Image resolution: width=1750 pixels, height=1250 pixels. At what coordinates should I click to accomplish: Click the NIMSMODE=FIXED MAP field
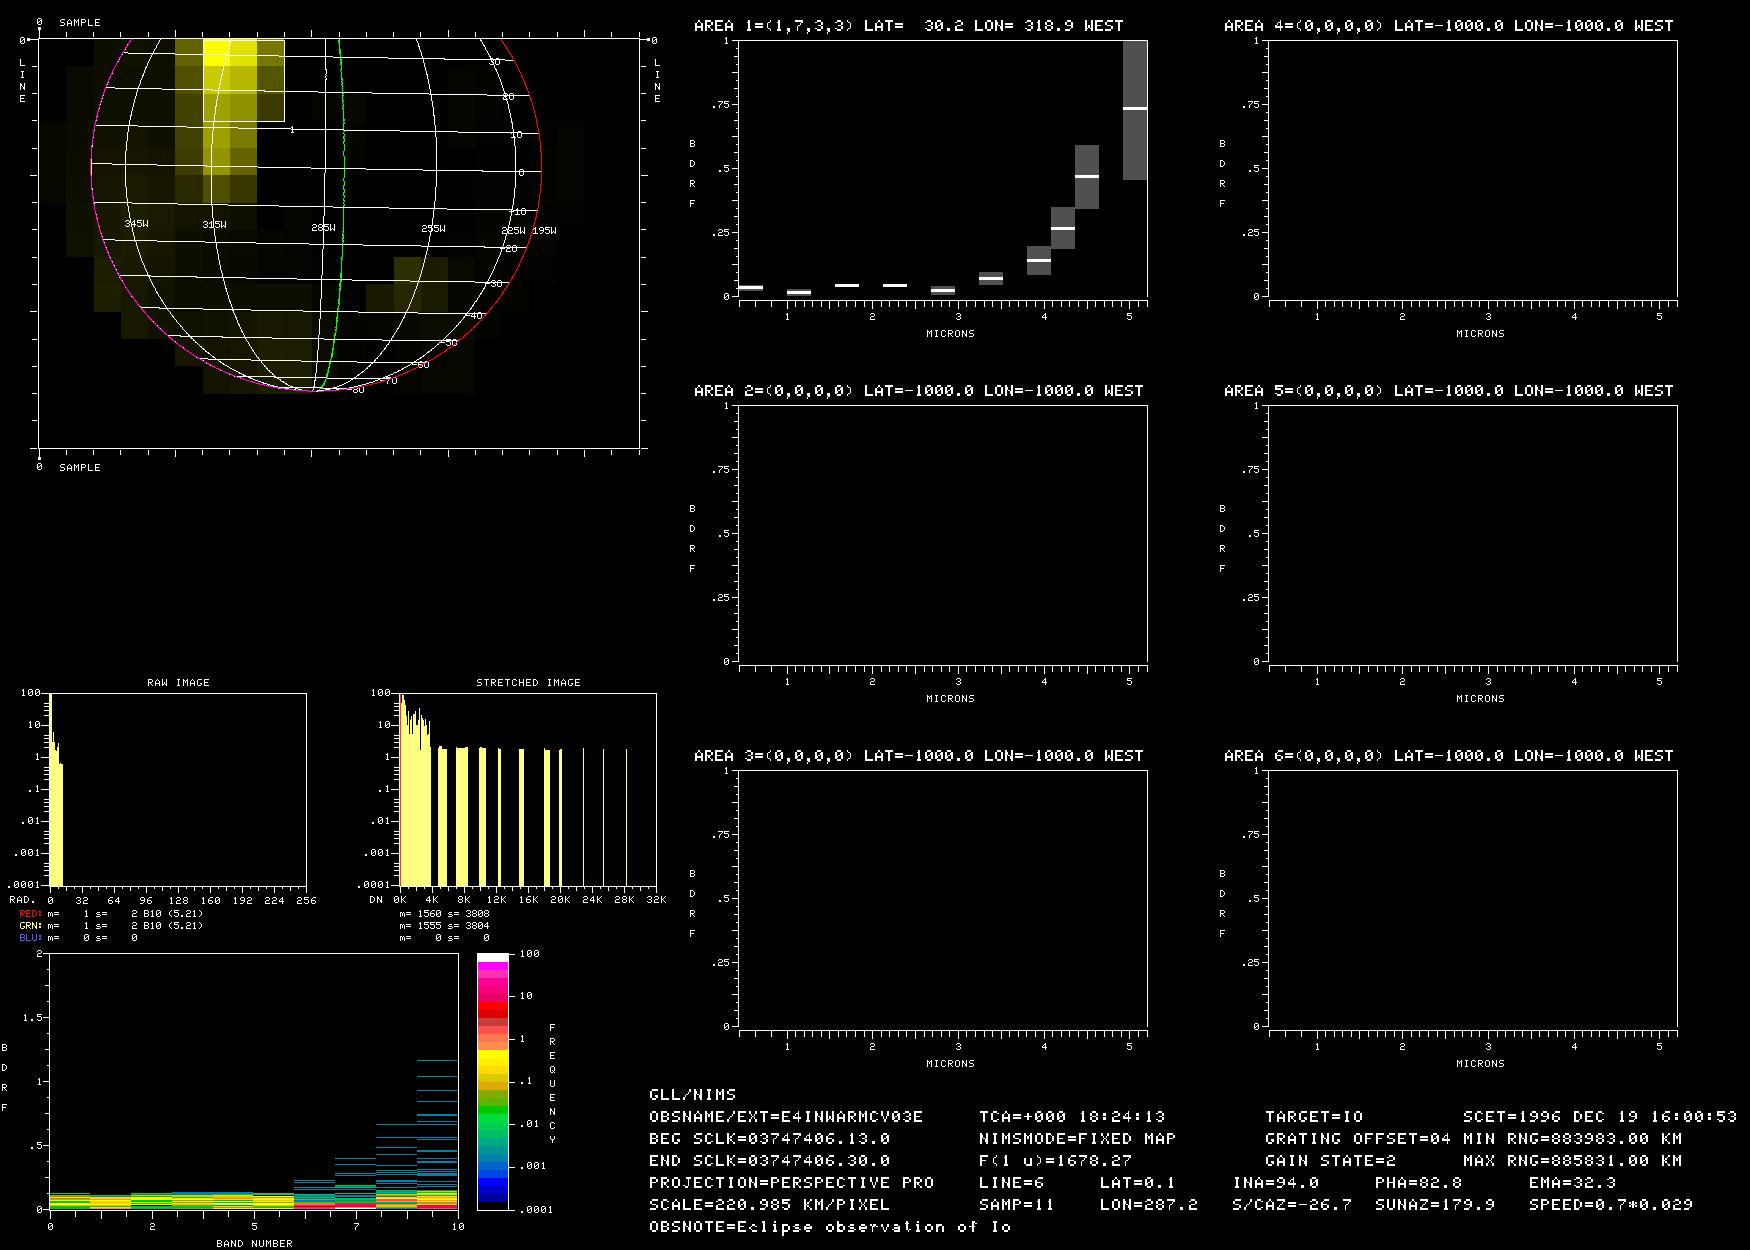click(1077, 1138)
